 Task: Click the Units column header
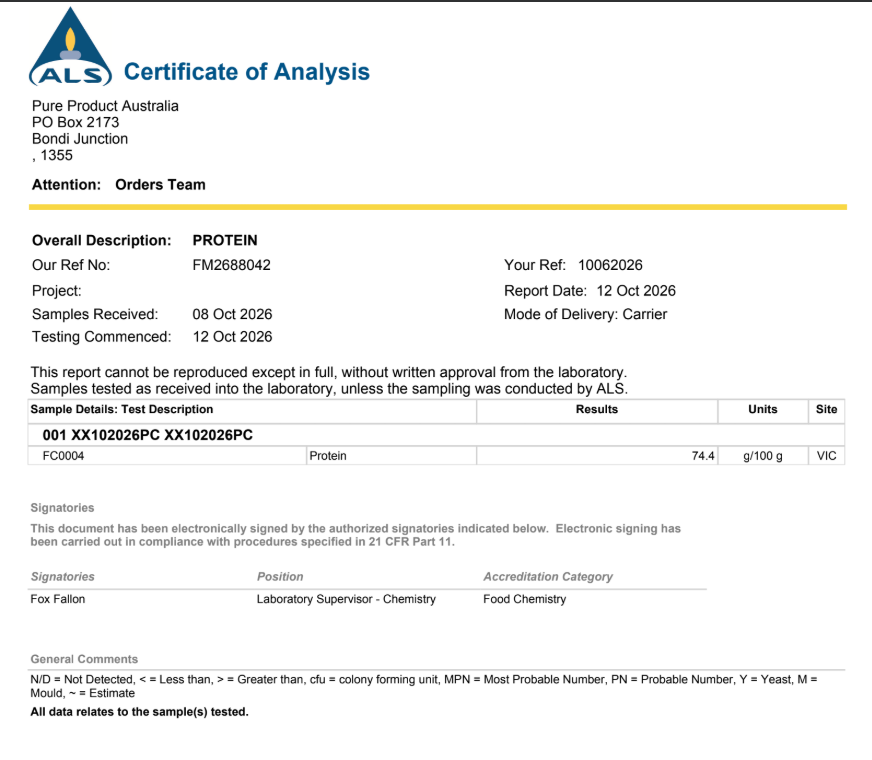pyautogui.click(x=762, y=409)
